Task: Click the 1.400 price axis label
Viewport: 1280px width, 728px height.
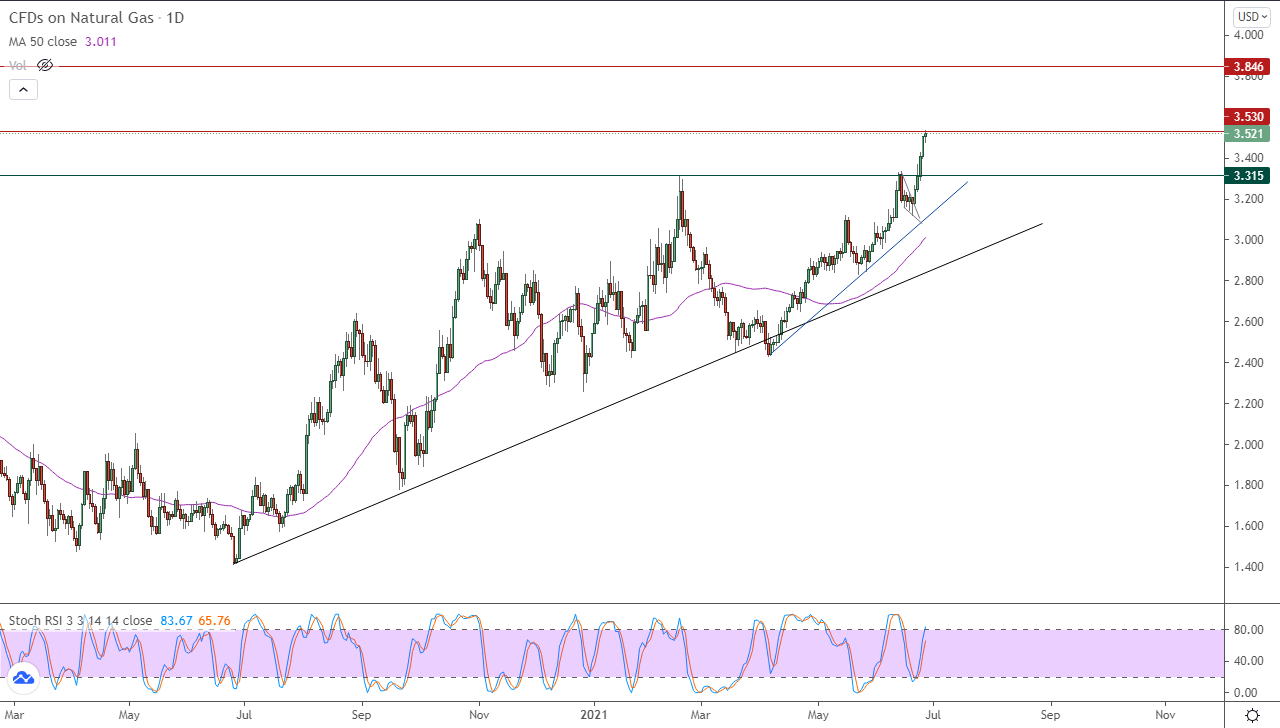Action: coord(1250,567)
